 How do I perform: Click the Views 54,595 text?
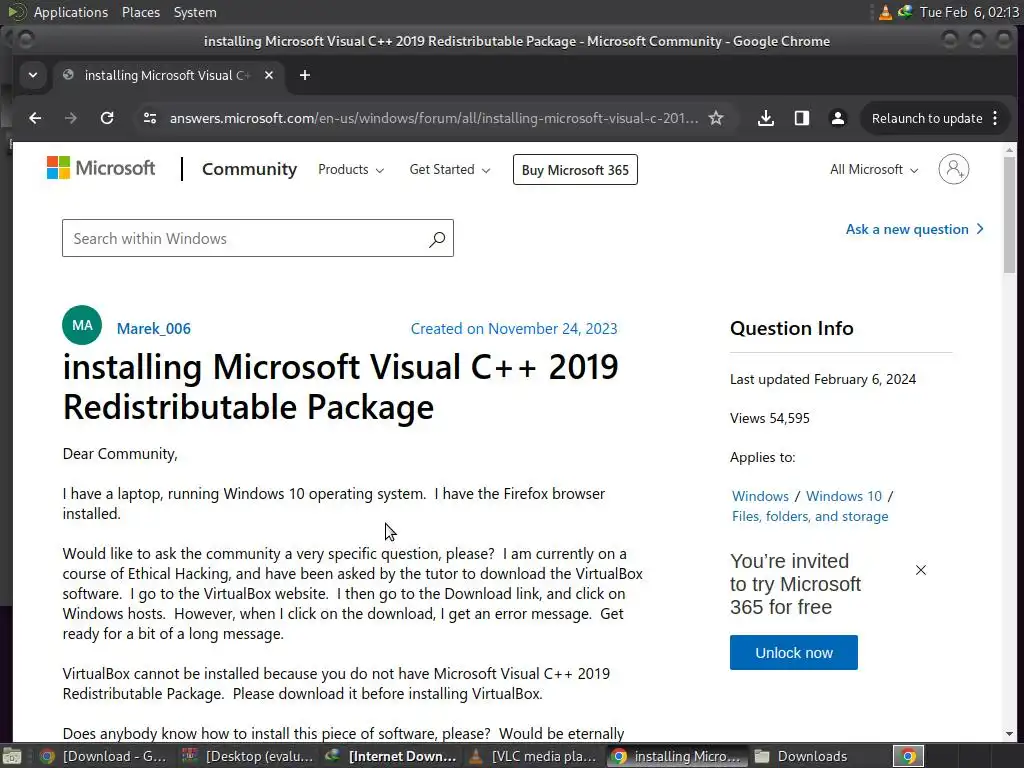pos(770,418)
